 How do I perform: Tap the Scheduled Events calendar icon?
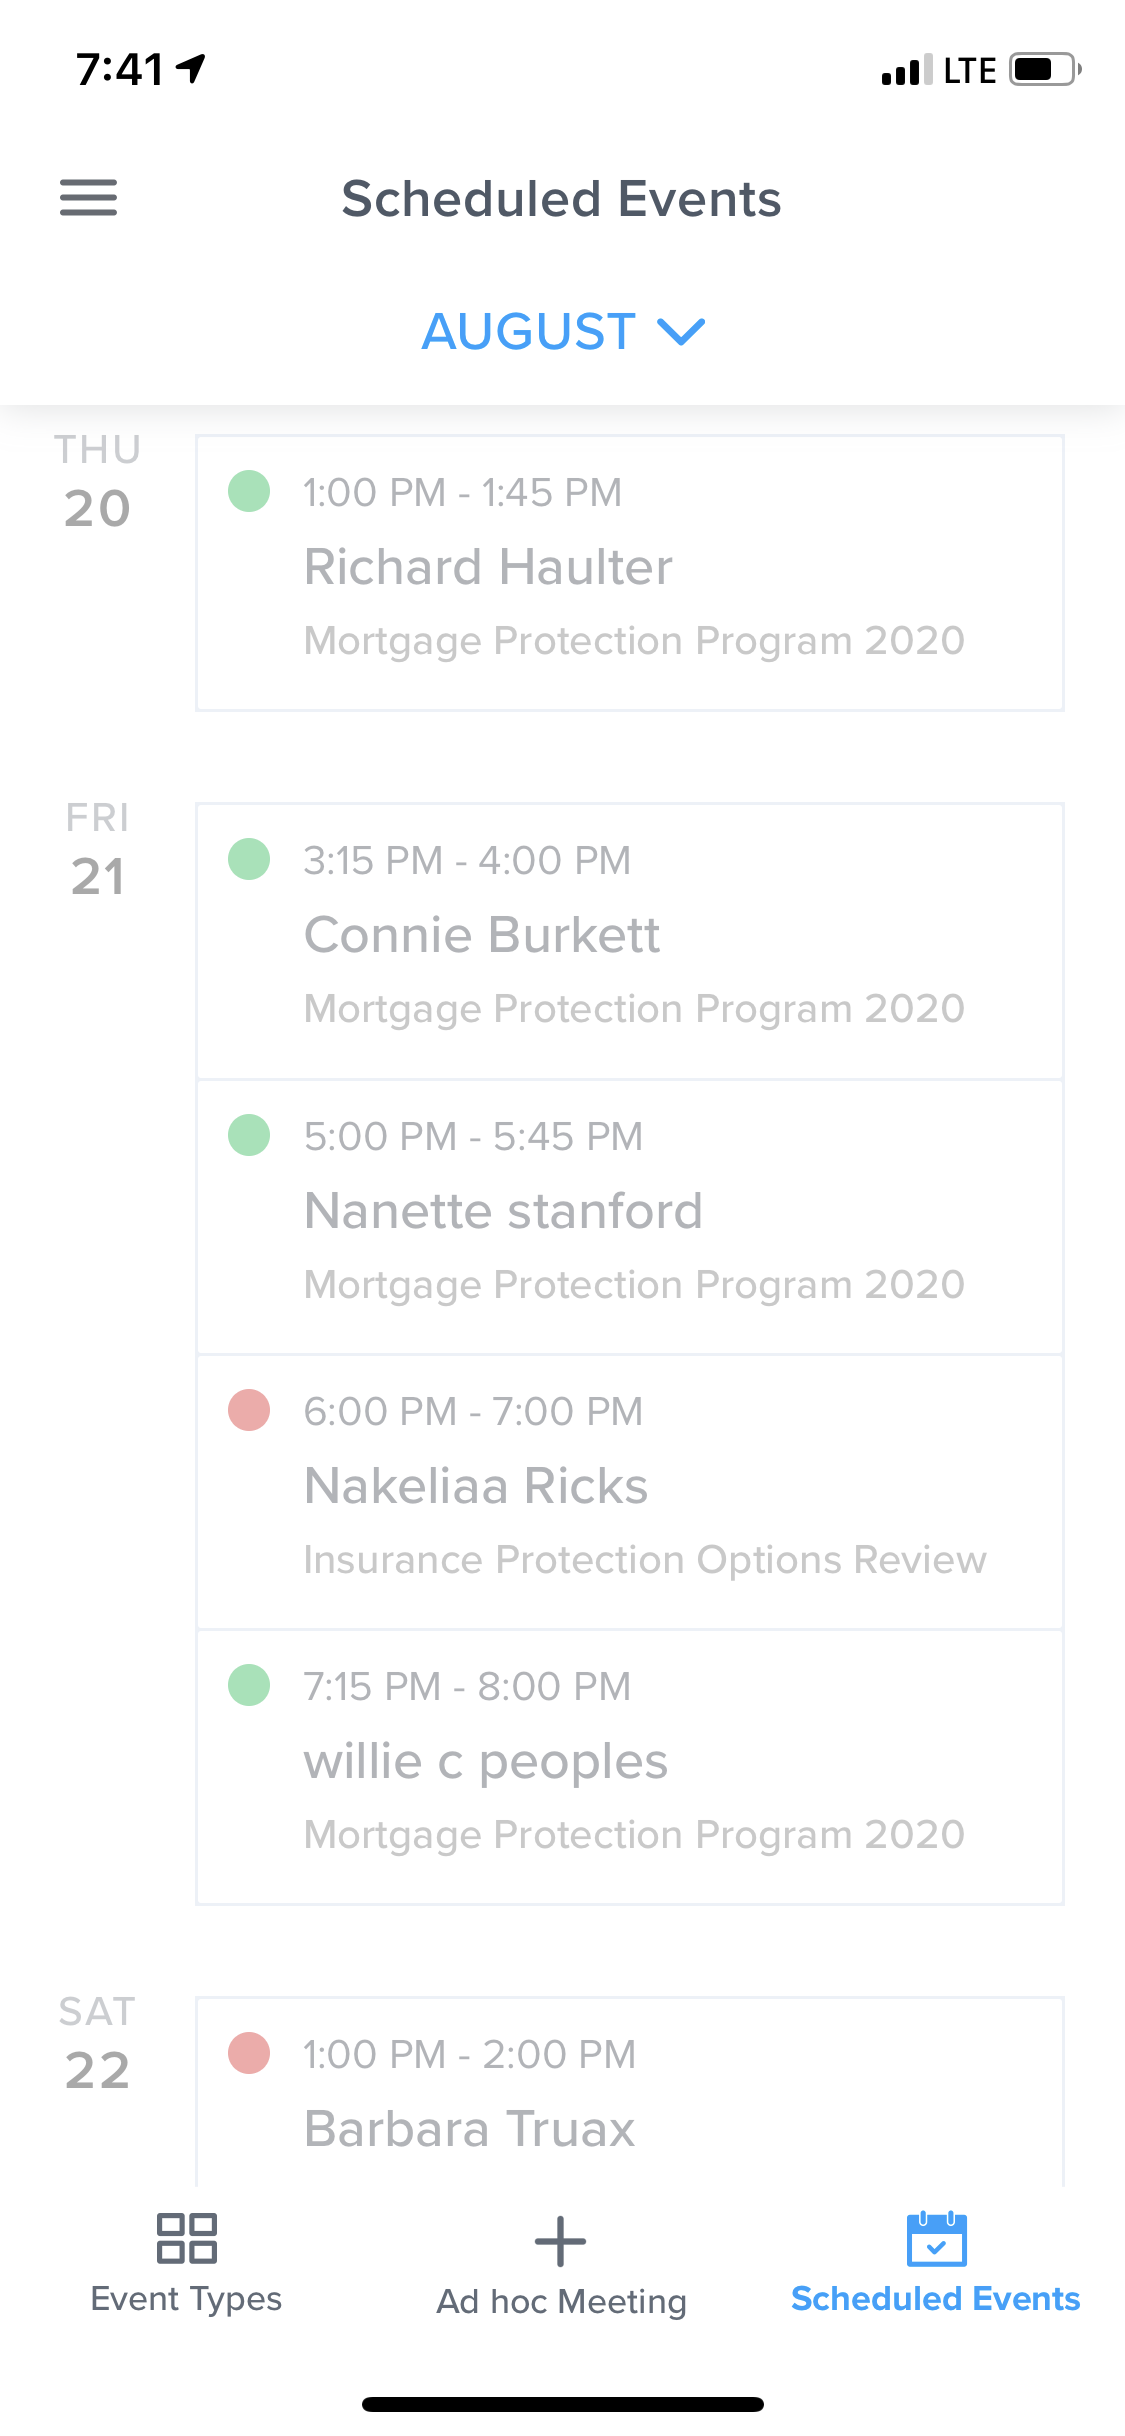click(x=936, y=2239)
